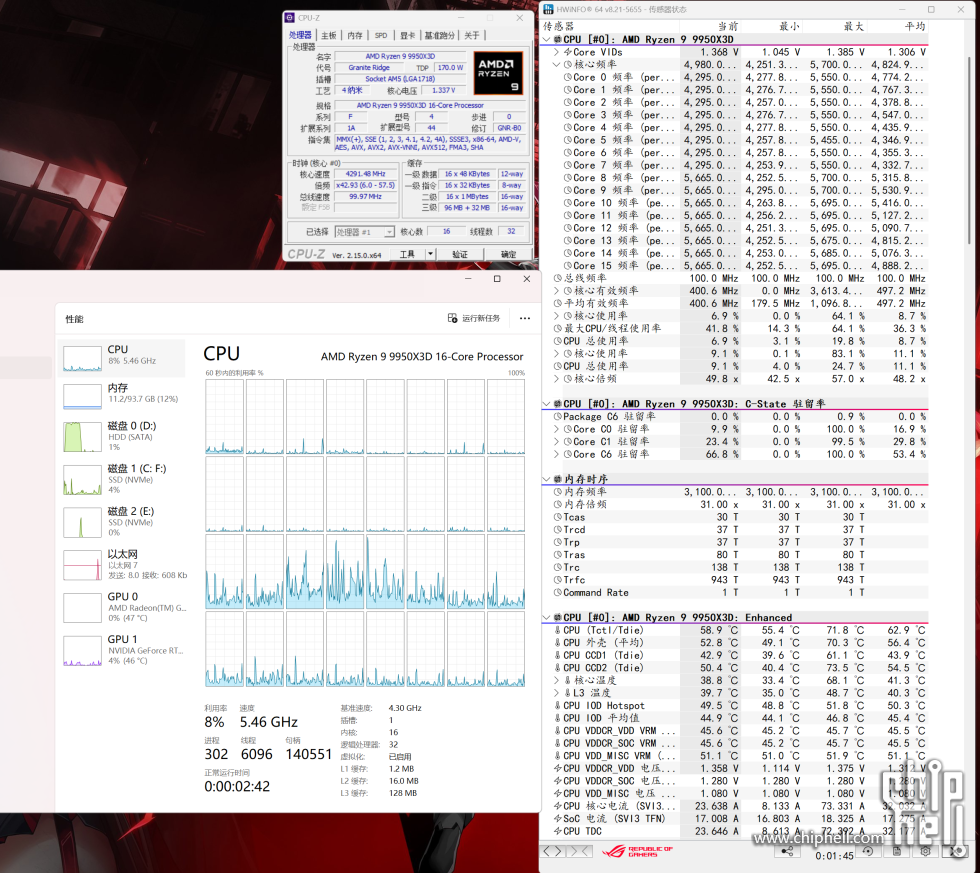
Task: Collapse the CPU [#0] AMD Ryzen sensor group
Action: coord(547,39)
